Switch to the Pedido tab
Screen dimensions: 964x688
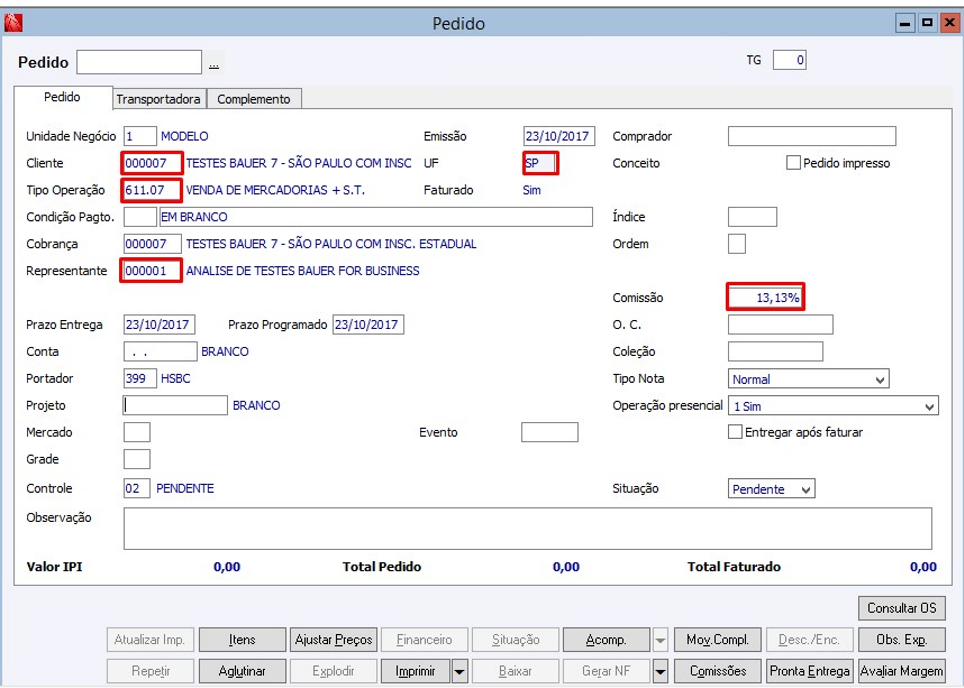click(x=62, y=97)
